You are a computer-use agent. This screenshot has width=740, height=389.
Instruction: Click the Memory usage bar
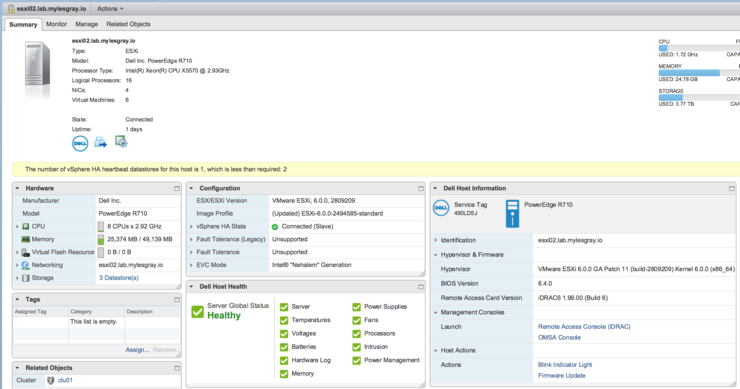(699, 73)
